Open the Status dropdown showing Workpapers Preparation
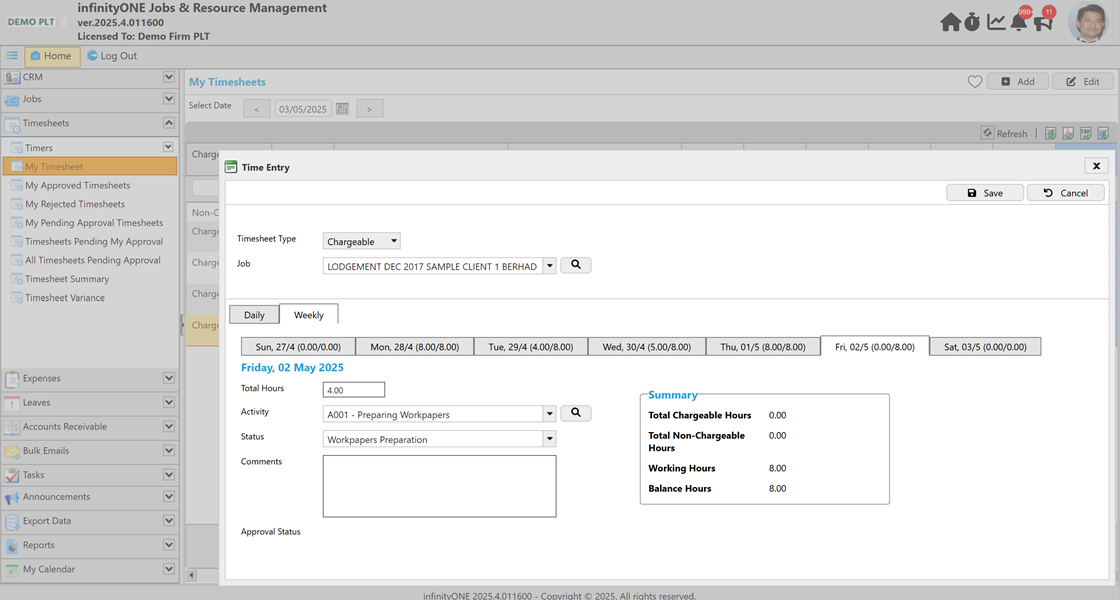 pos(549,438)
